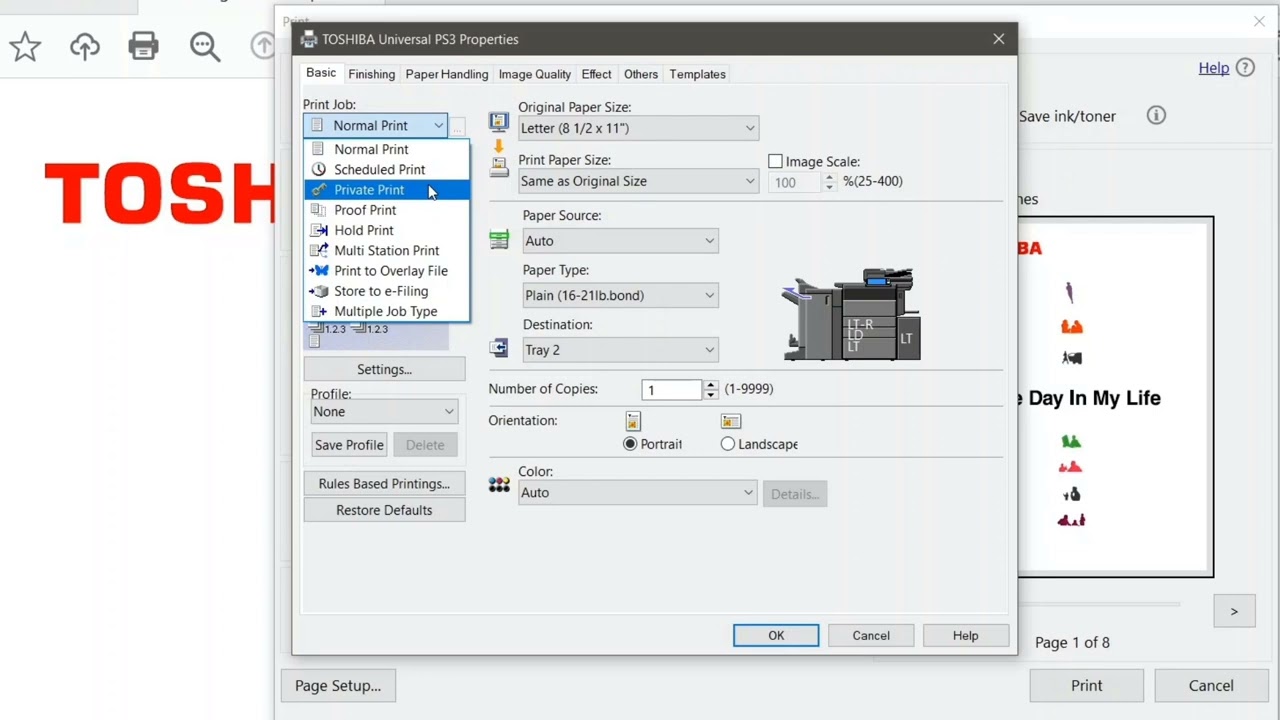Click Cancel in Properties dialog
This screenshot has height=720, width=1280.
pyautogui.click(x=871, y=636)
